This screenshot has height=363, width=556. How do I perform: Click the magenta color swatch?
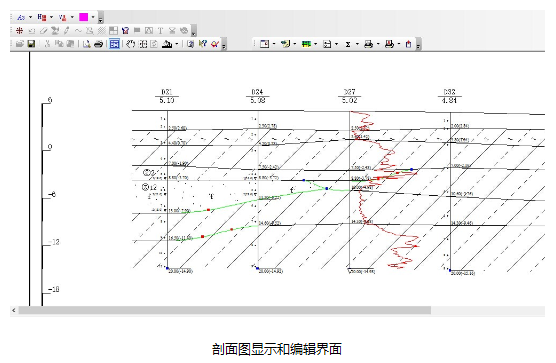84,17
